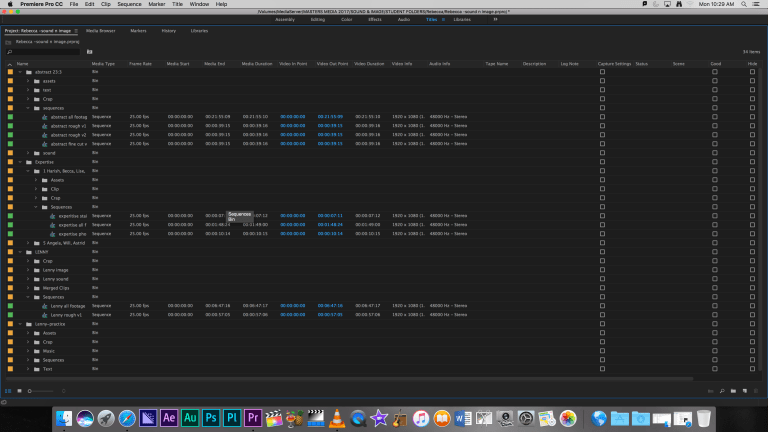Launch Adobe Audition from the dock
The width and height of the screenshot is (768, 432).
pyautogui.click(x=190, y=417)
